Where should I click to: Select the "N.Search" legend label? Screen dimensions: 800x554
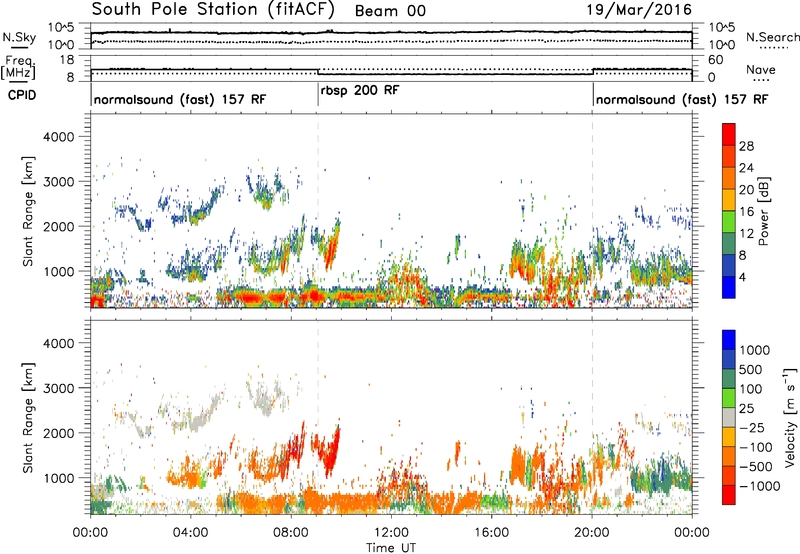point(772,37)
